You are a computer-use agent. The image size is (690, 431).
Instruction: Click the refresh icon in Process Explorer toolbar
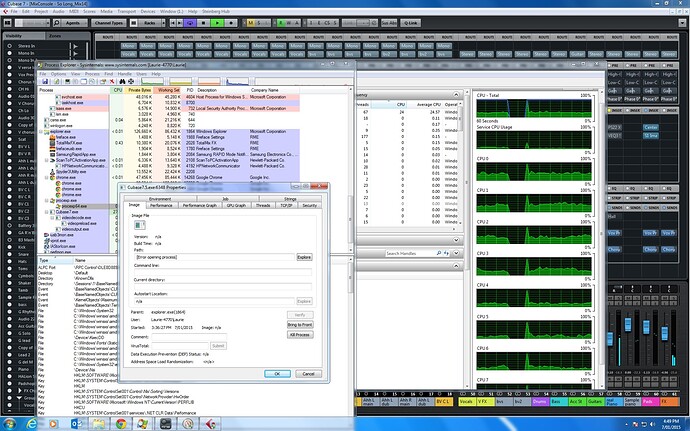(56, 81)
